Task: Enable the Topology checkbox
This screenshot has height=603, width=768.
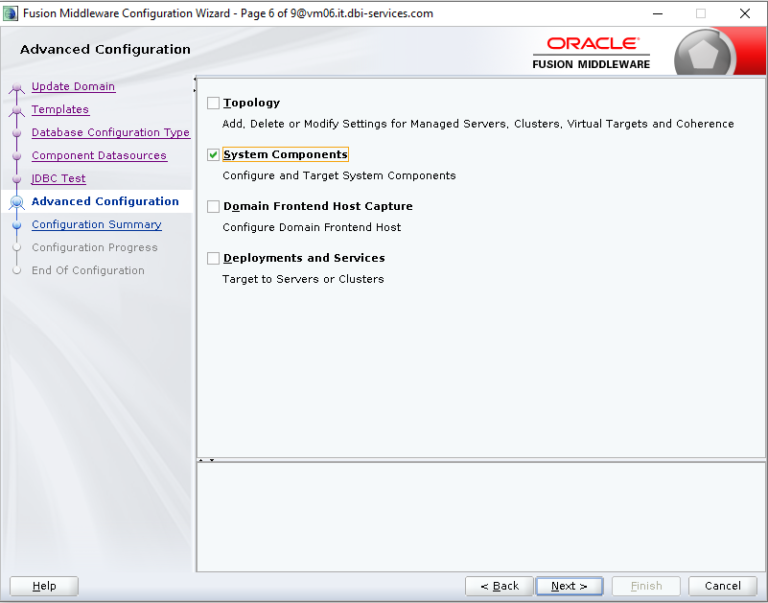Action: 213,103
